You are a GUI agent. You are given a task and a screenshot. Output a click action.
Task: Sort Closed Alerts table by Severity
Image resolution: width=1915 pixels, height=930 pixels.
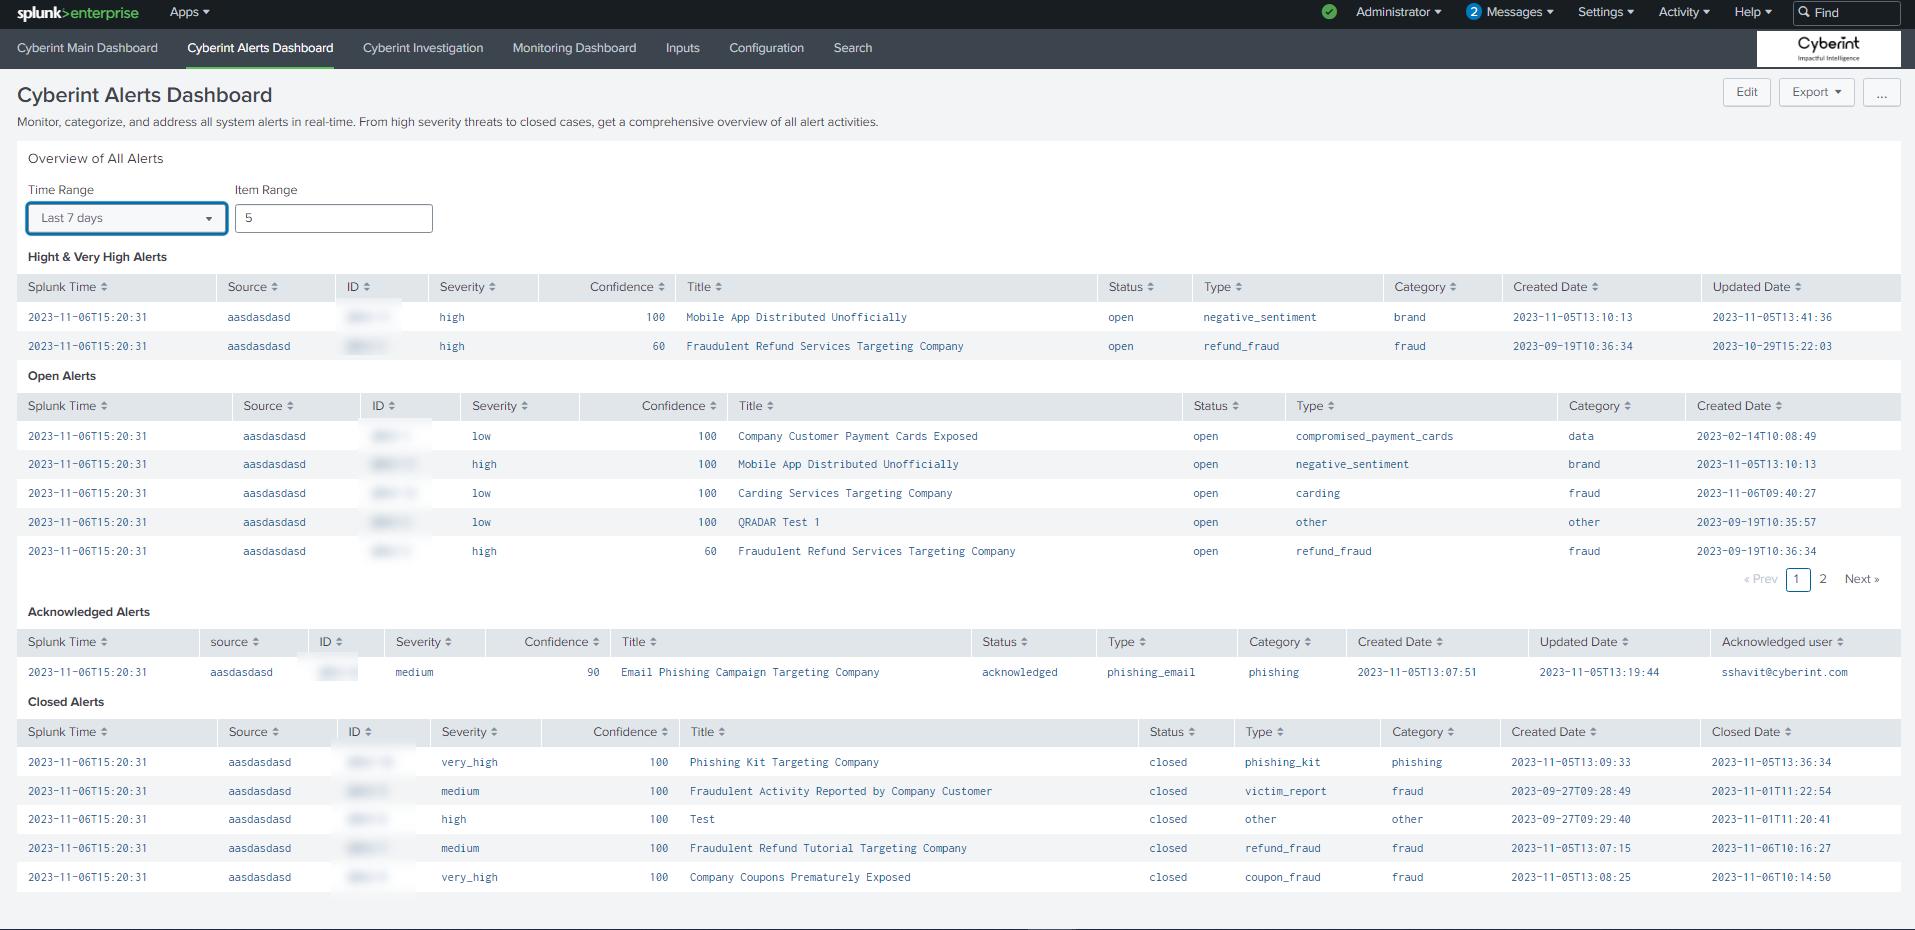click(469, 732)
